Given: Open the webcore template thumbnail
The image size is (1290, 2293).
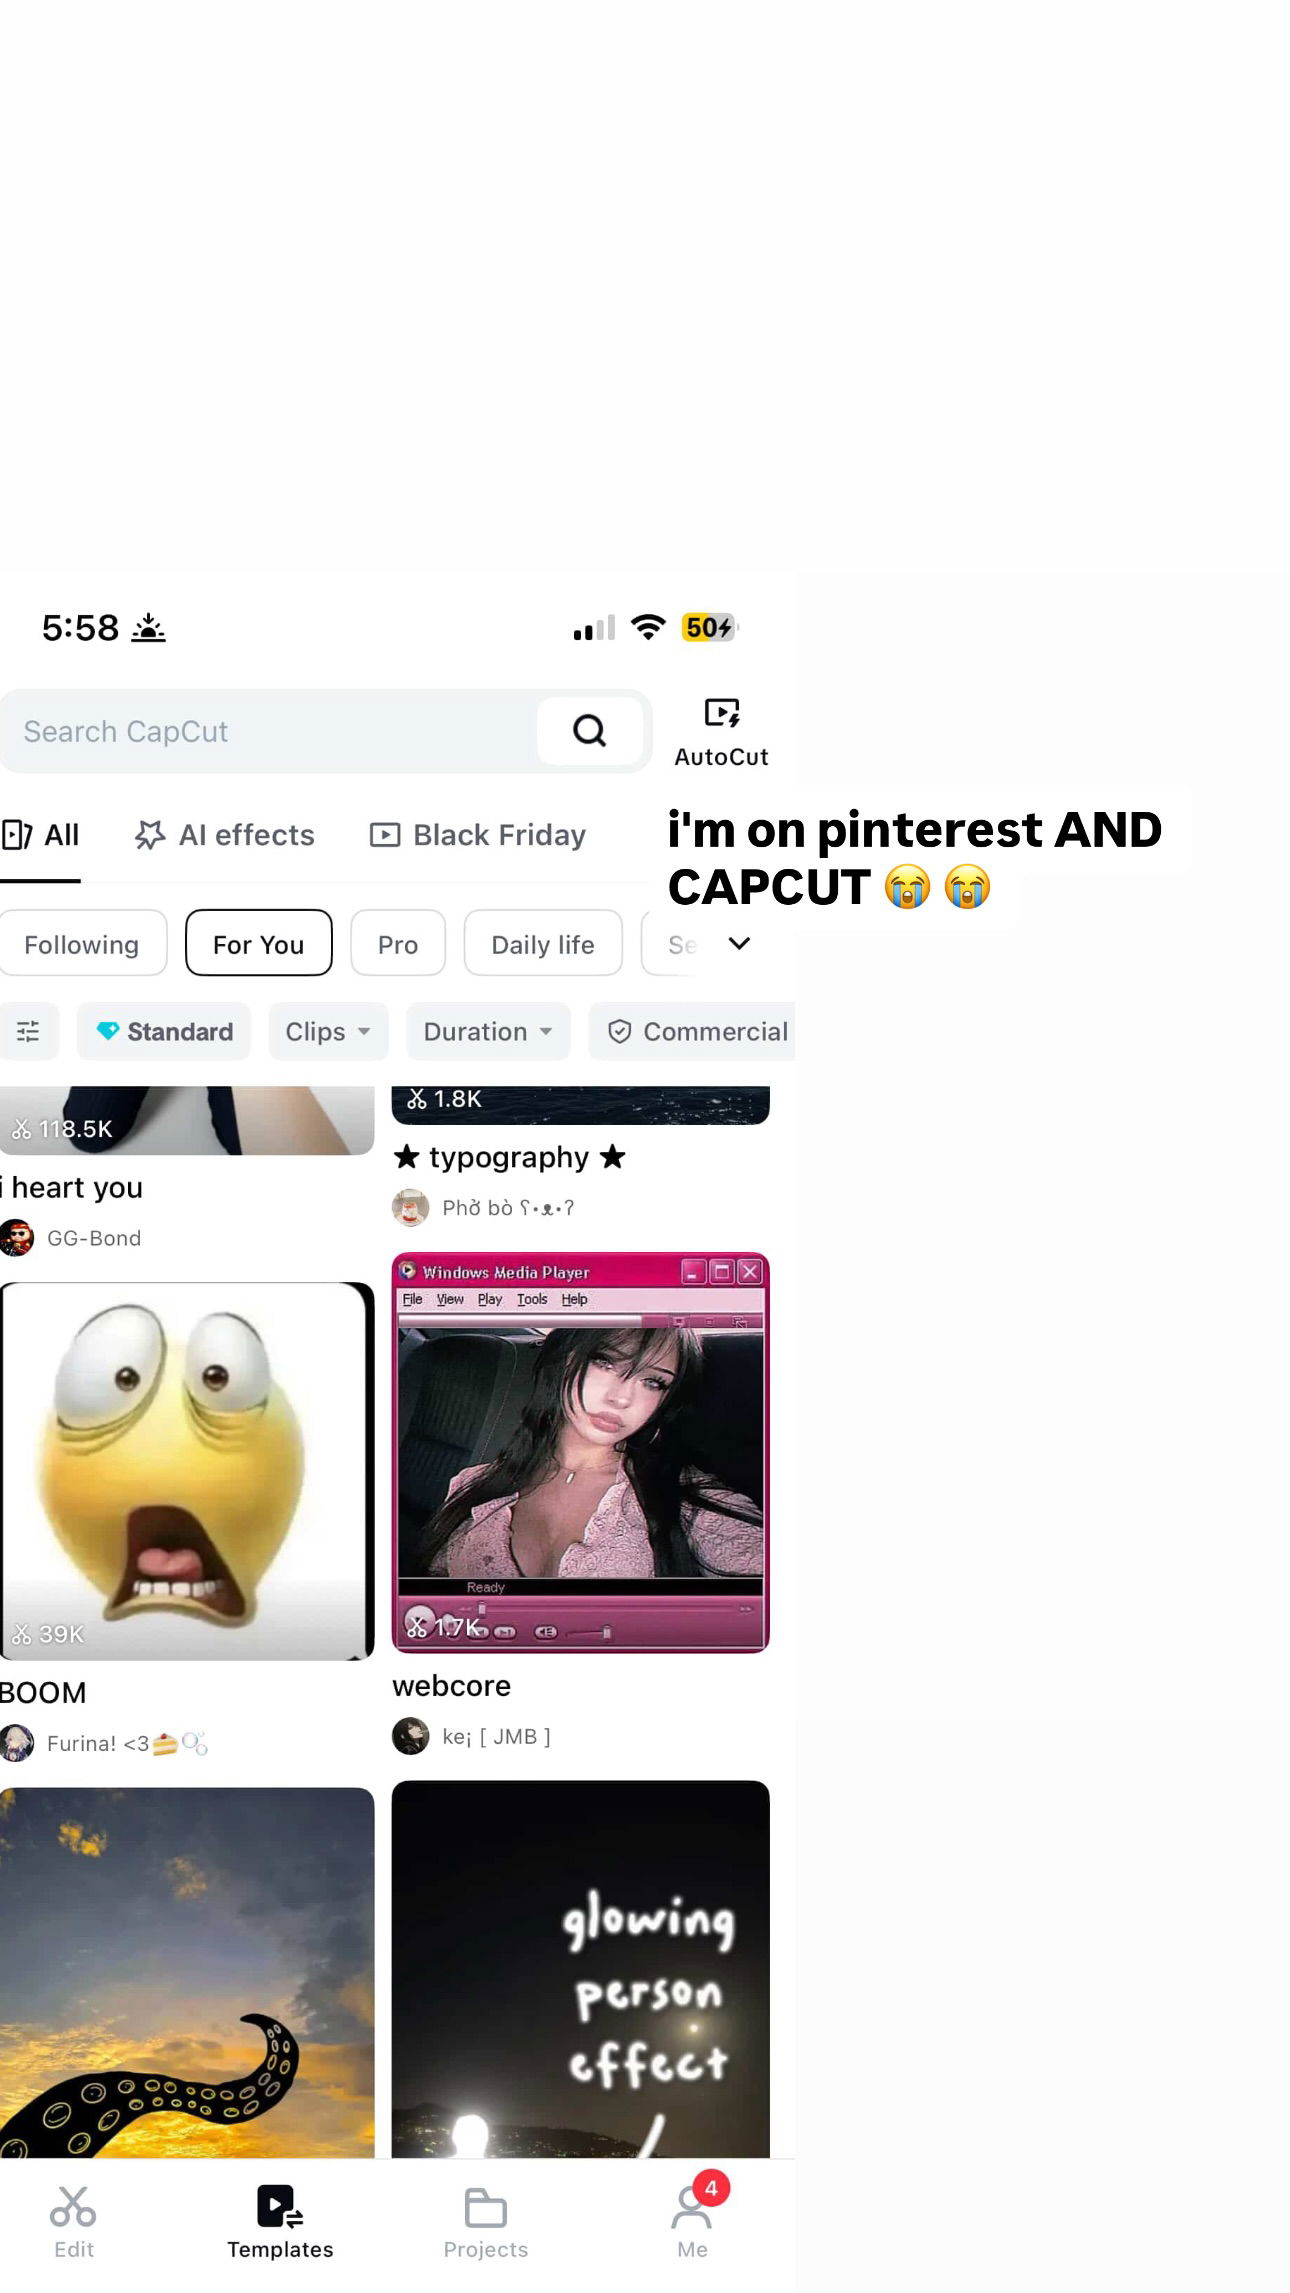Looking at the screenshot, I should click(580, 1452).
